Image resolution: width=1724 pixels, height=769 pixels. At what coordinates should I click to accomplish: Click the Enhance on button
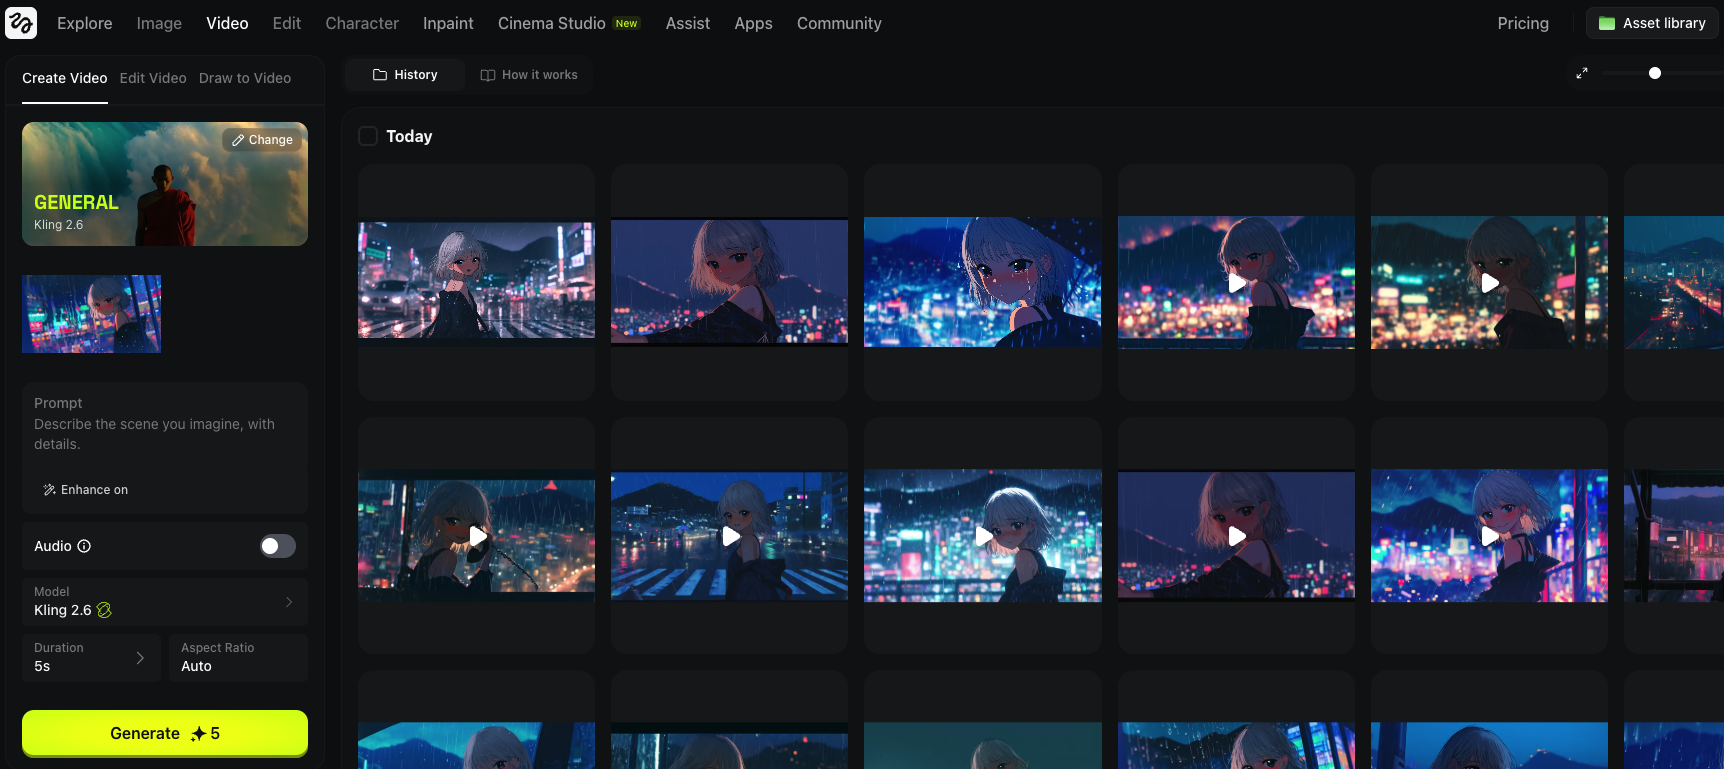click(85, 490)
